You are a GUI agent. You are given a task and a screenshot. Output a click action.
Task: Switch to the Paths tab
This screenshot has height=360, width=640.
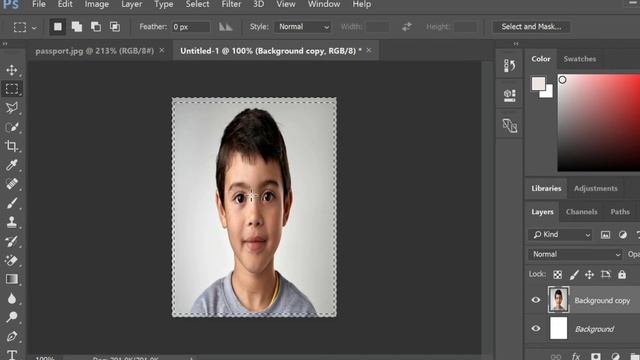tap(620, 212)
